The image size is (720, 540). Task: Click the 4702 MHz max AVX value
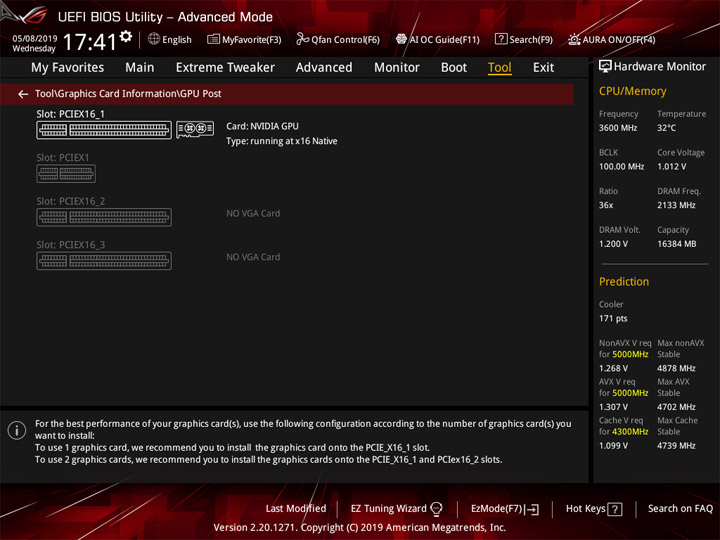pyautogui.click(x=676, y=407)
